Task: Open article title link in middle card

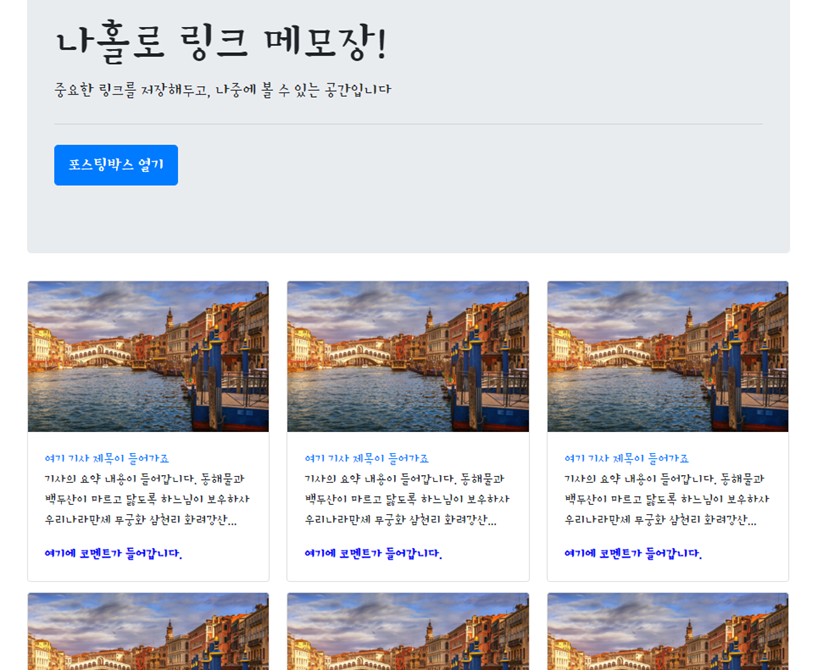Action: pyautogui.click(x=367, y=459)
